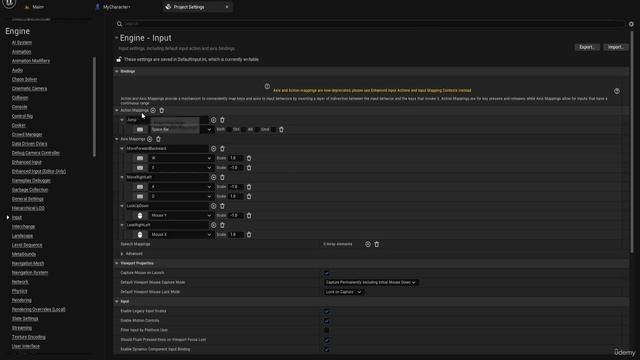Open Rendering settings in sidebar
Viewport: 640px width, 360px height.
[22, 300]
